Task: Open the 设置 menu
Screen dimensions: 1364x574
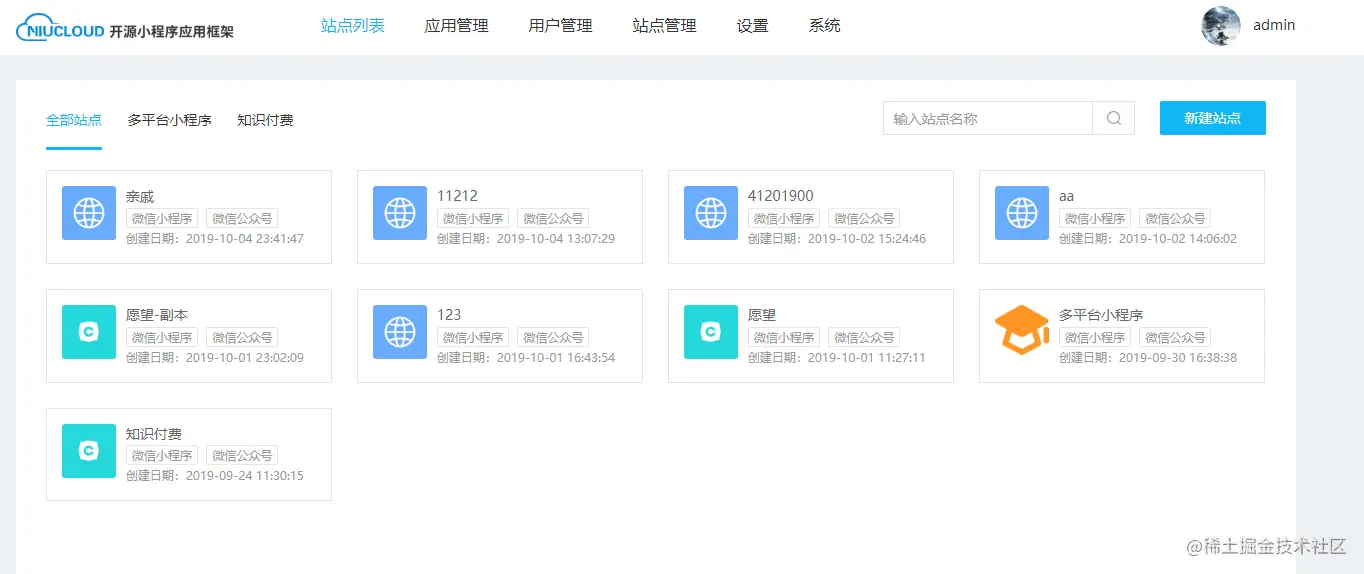Action: pos(753,26)
